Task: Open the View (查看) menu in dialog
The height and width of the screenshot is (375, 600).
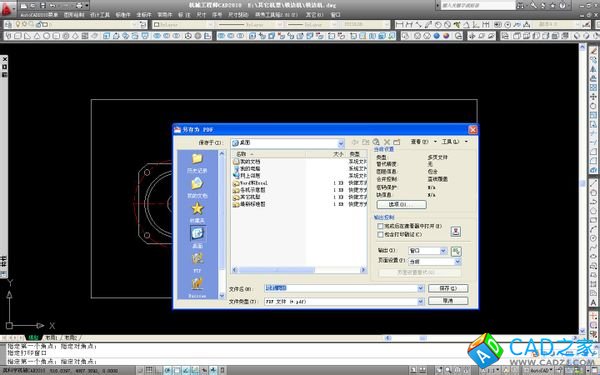Action: click(x=423, y=142)
